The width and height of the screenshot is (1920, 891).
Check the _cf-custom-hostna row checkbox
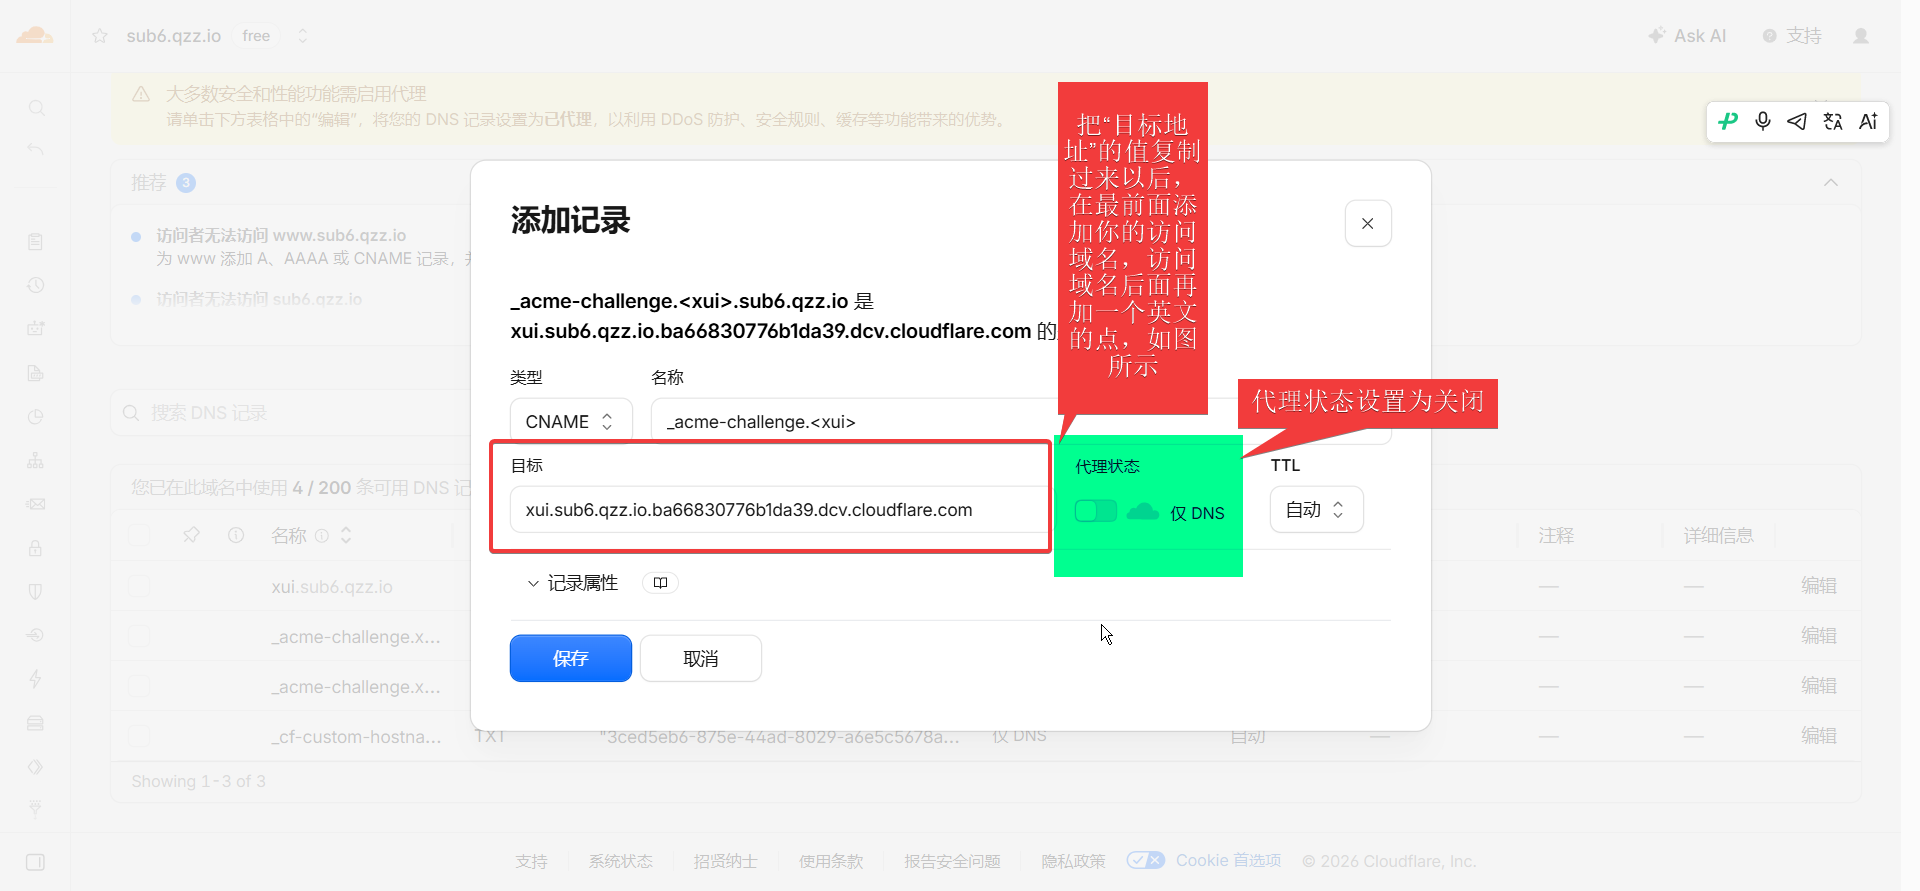coord(140,736)
